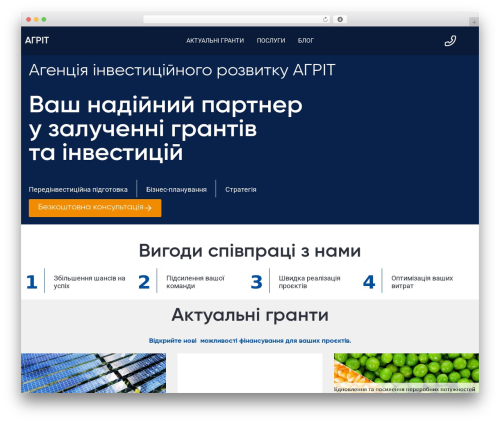Open the БЛОГ menu item
The image size is (500, 423).
pyautogui.click(x=306, y=40)
